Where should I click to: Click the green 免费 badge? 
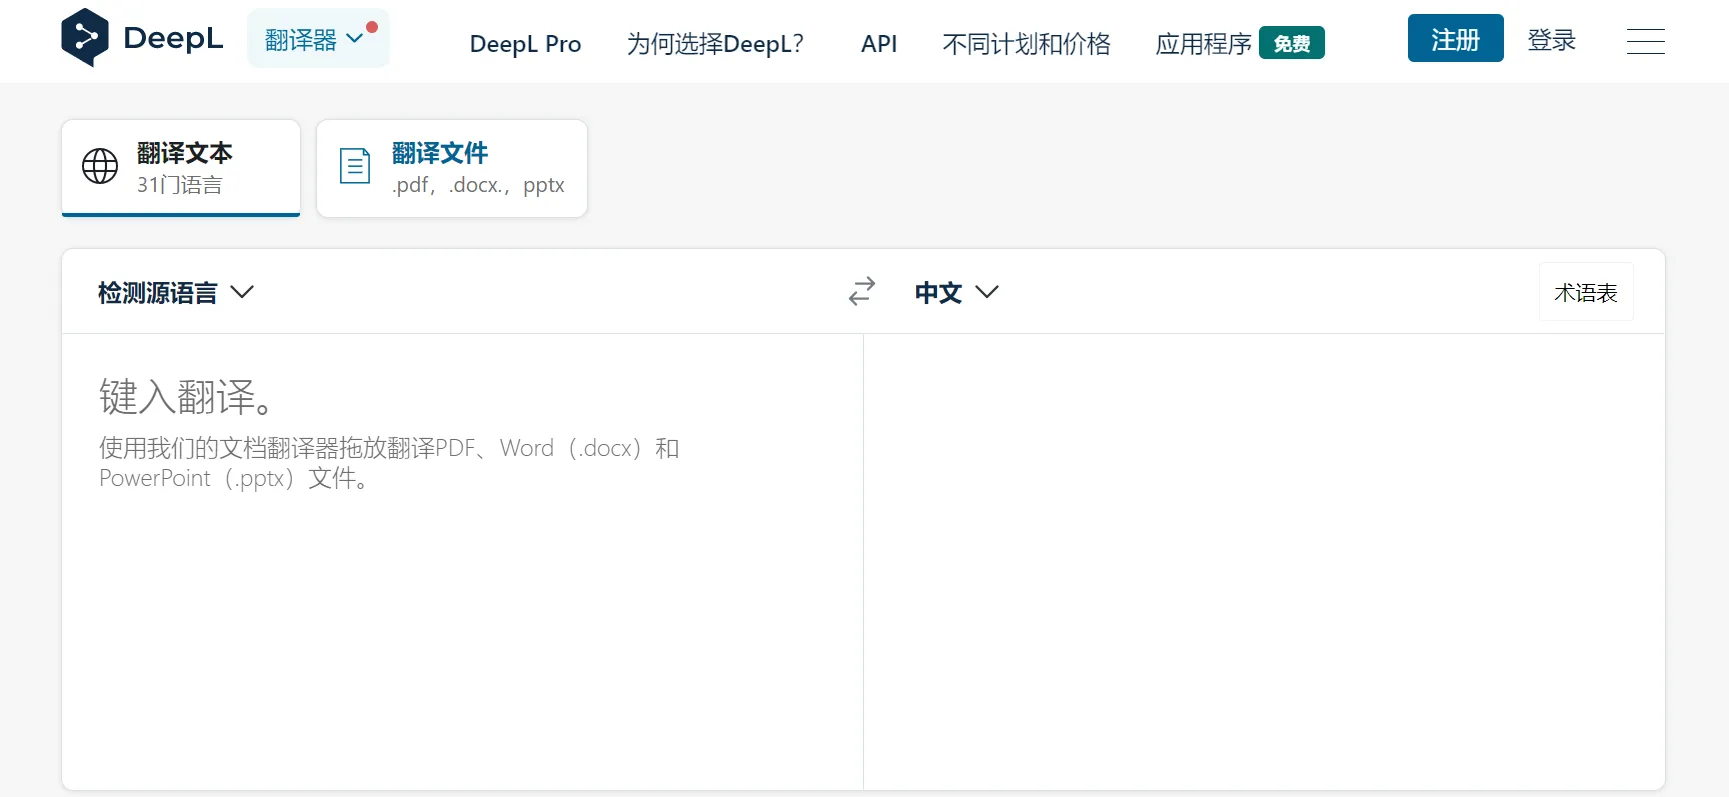[1291, 43]
